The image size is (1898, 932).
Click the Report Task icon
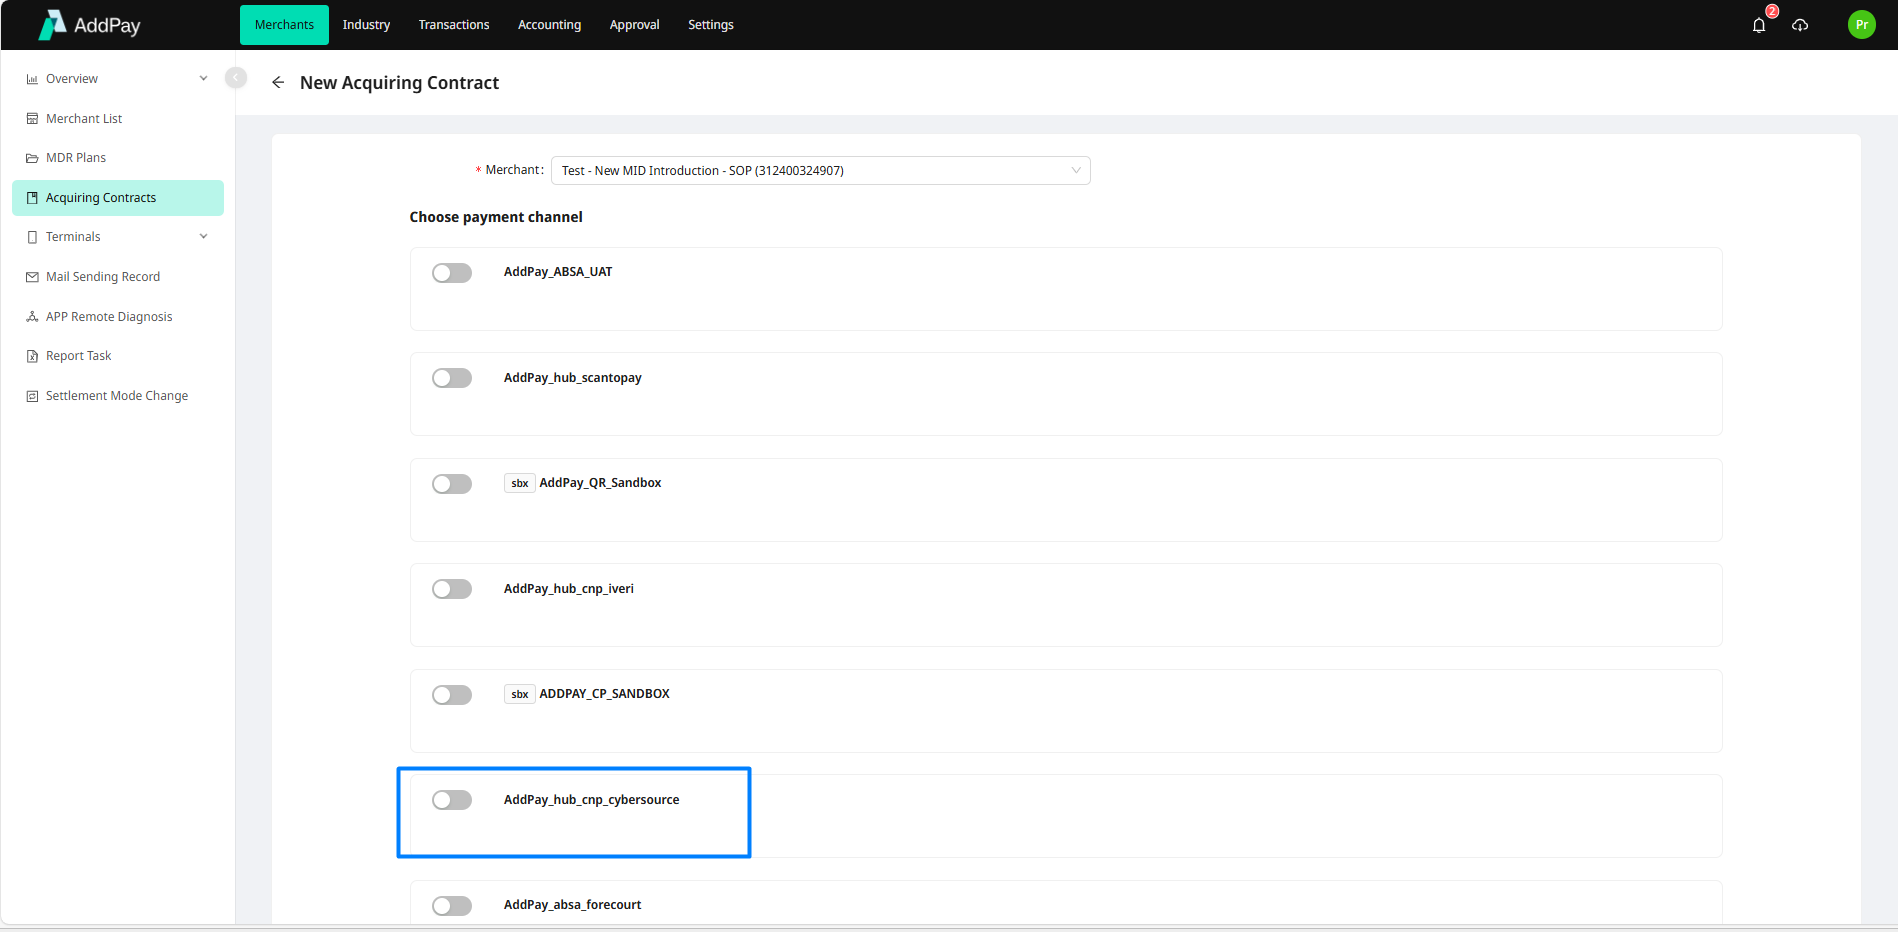[x=32, y=356]
